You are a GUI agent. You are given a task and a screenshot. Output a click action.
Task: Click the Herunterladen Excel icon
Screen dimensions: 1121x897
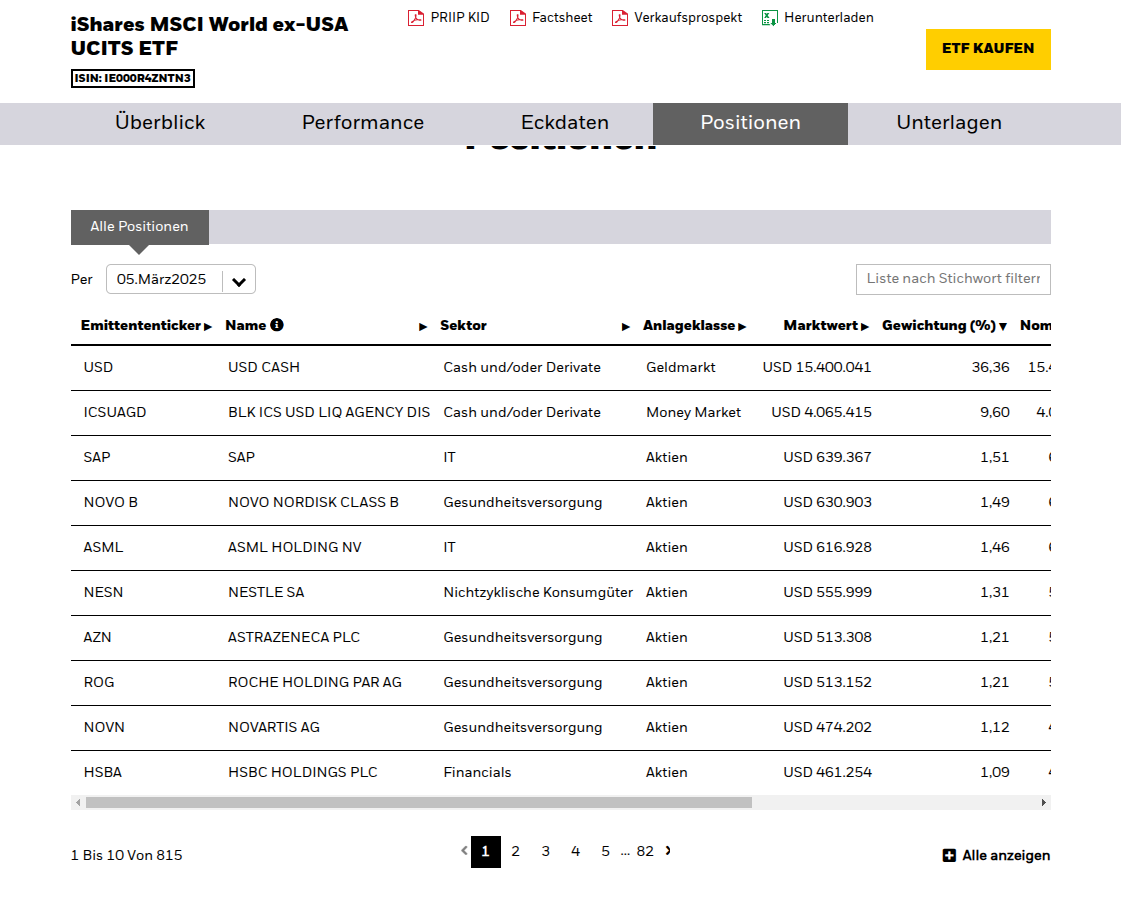[769, 18]
